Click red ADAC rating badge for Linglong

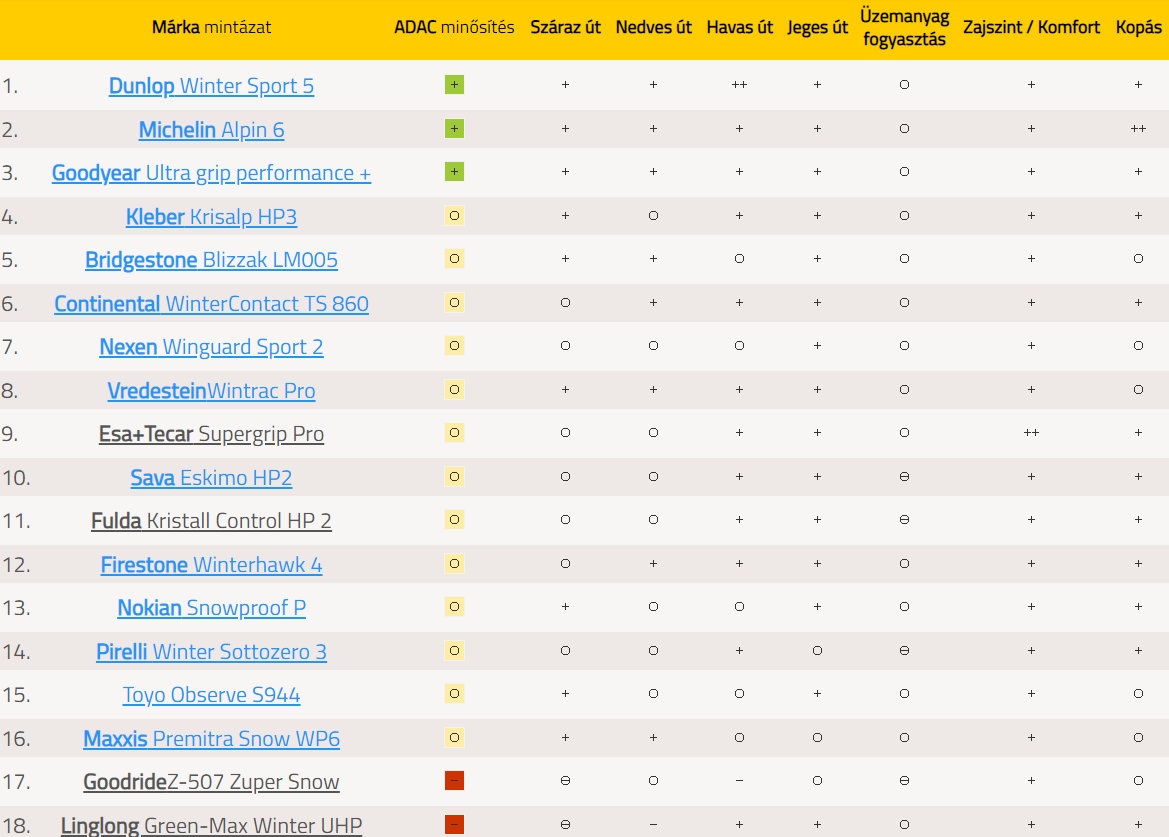pyautogui.click(x=454, y=824)
